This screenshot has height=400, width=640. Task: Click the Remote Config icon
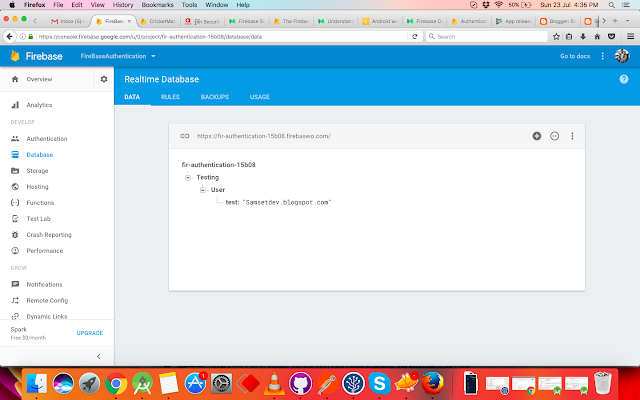point(15,300)
